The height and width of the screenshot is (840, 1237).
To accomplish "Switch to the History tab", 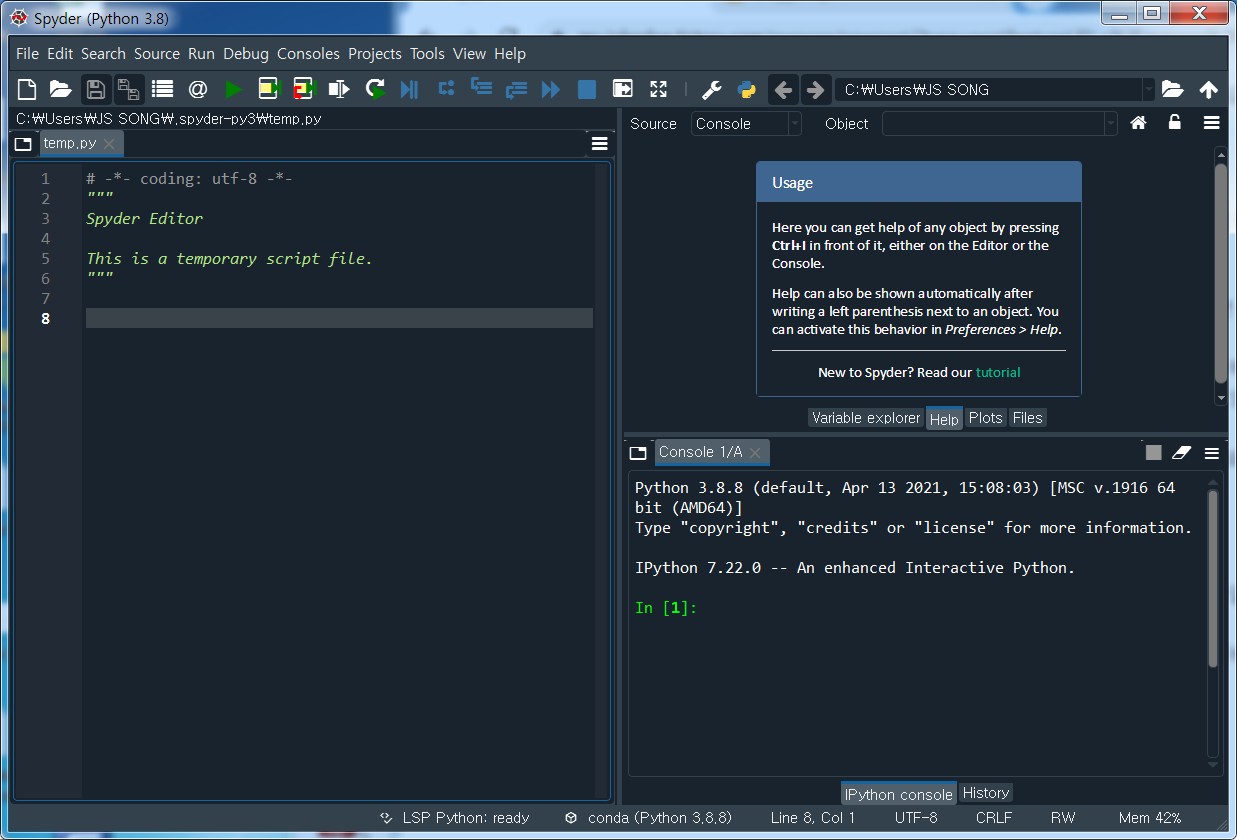I will click(986, 793).
